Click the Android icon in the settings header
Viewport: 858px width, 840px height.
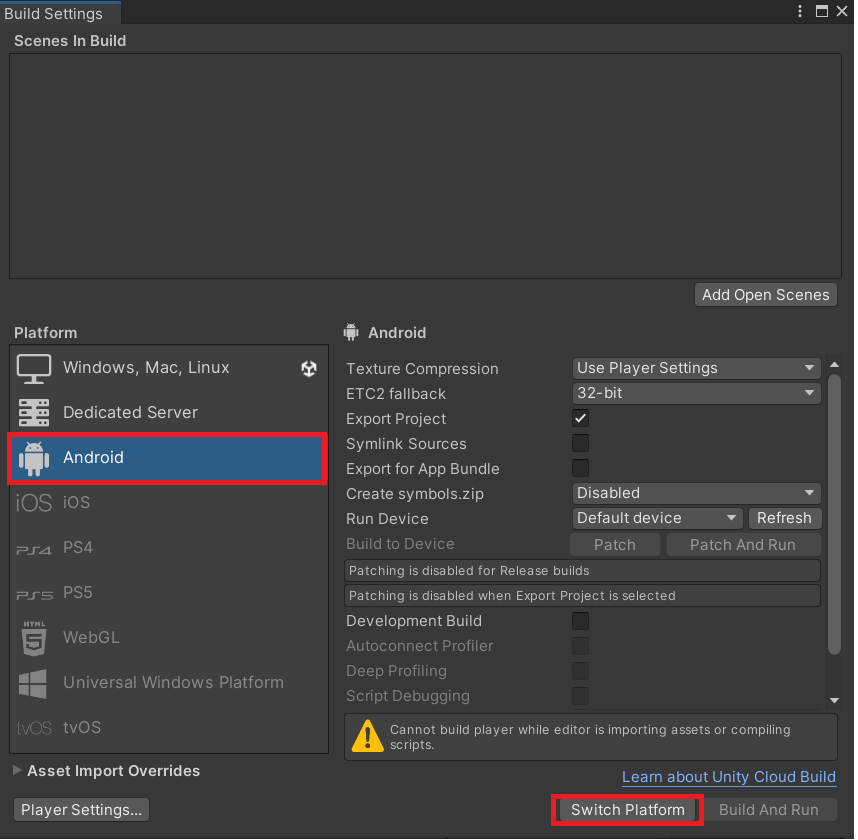pyautogui.click(x=351, y=332)
